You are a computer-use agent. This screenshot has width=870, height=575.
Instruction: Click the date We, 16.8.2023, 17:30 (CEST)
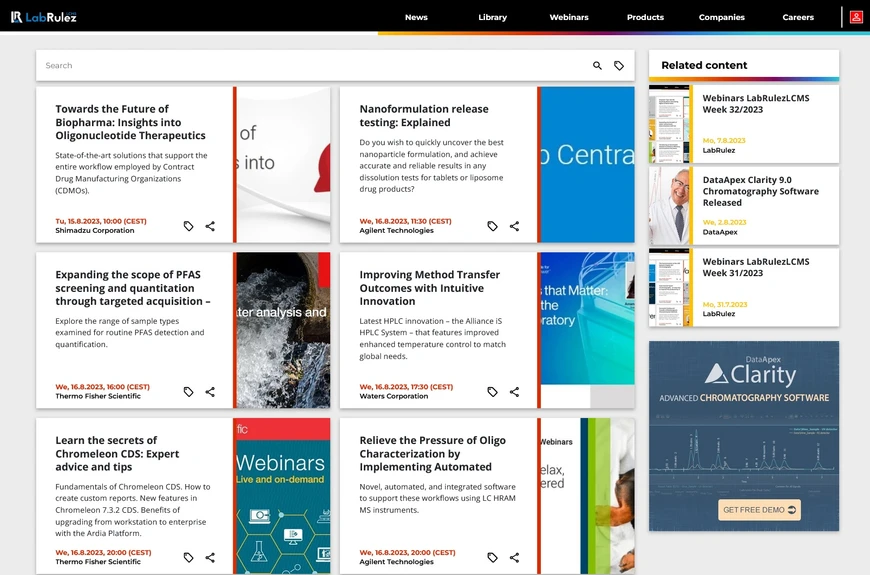click(x=406, y=387)
